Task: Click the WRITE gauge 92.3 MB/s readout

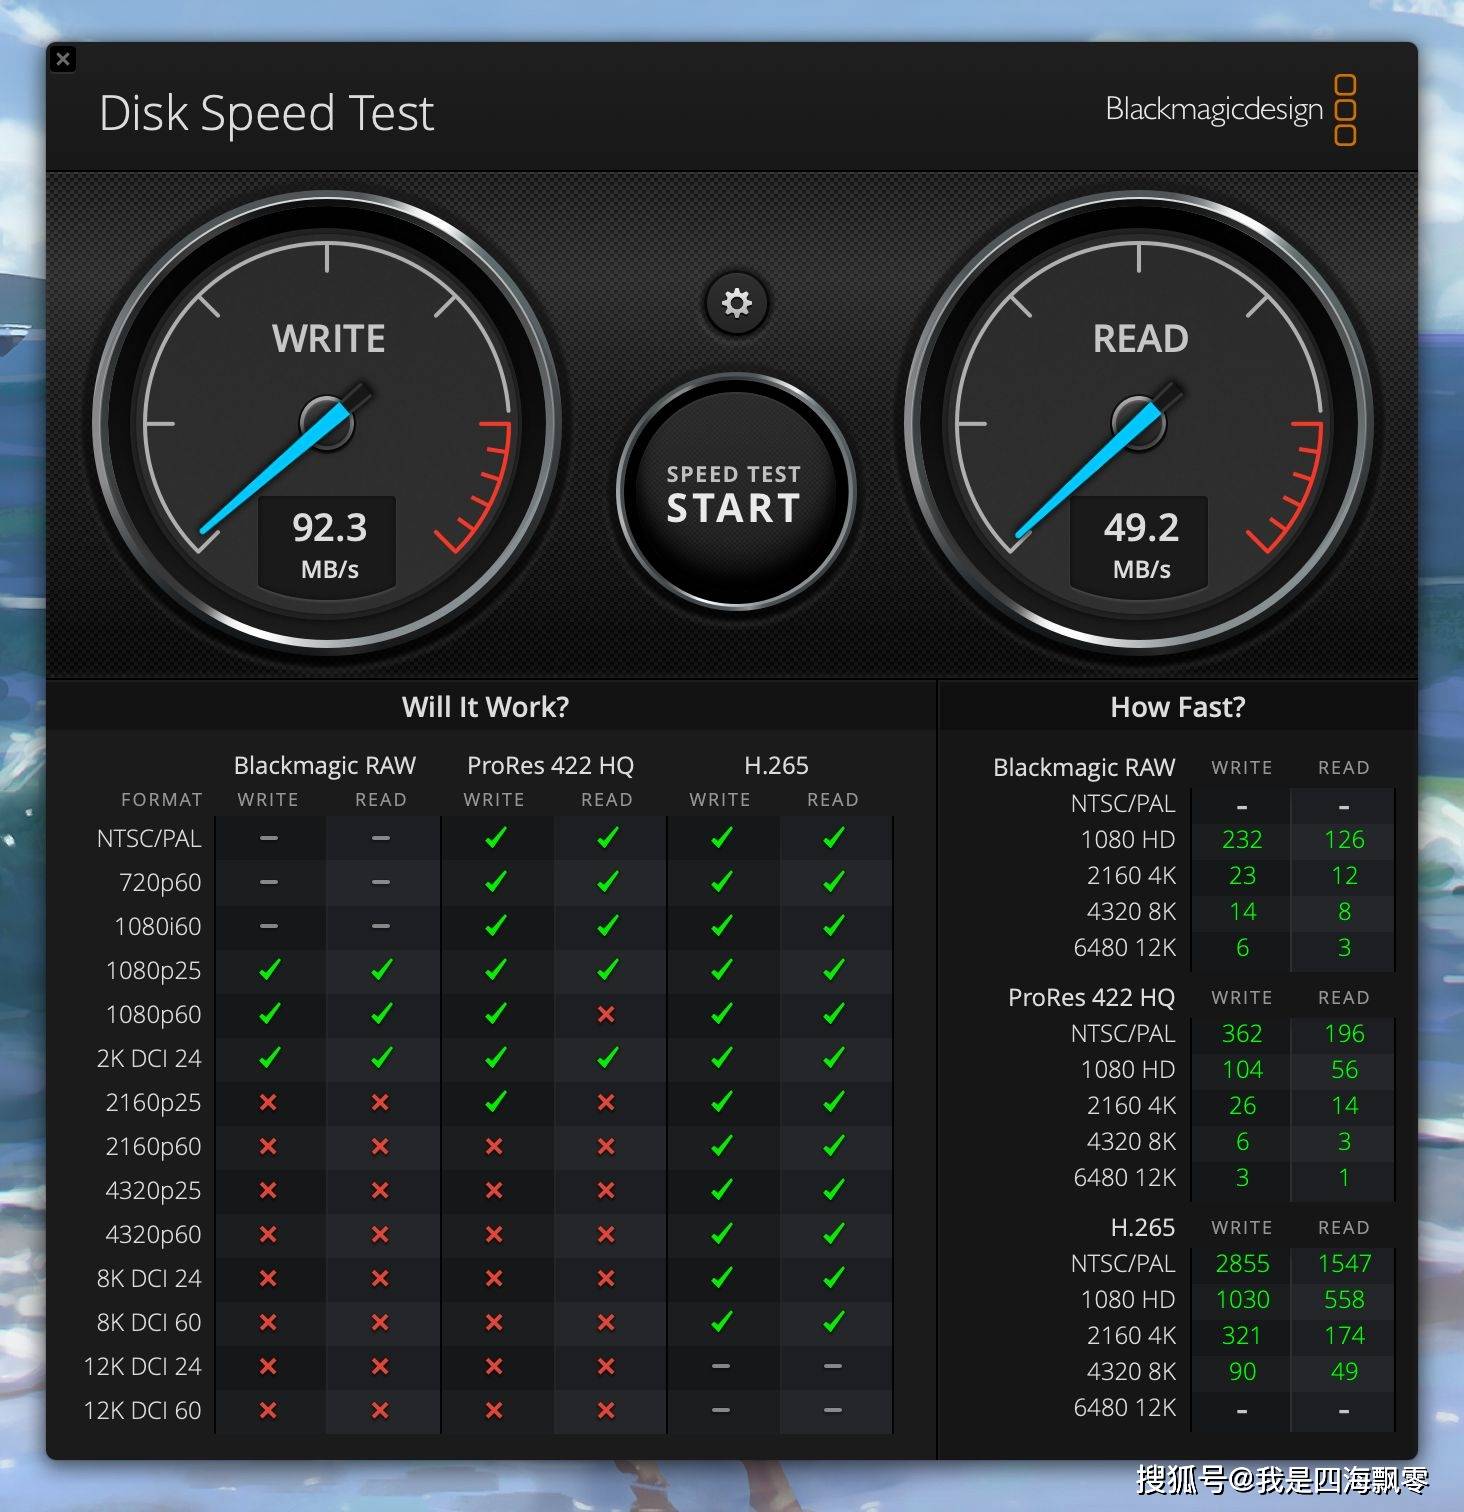Action: [329, 543]
